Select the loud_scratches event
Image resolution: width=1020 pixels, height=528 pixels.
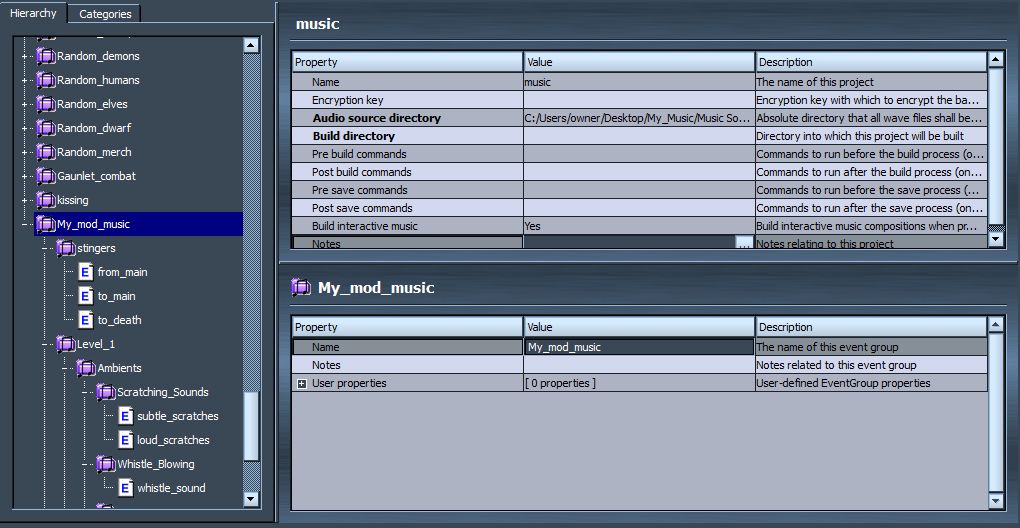[172, 440]
